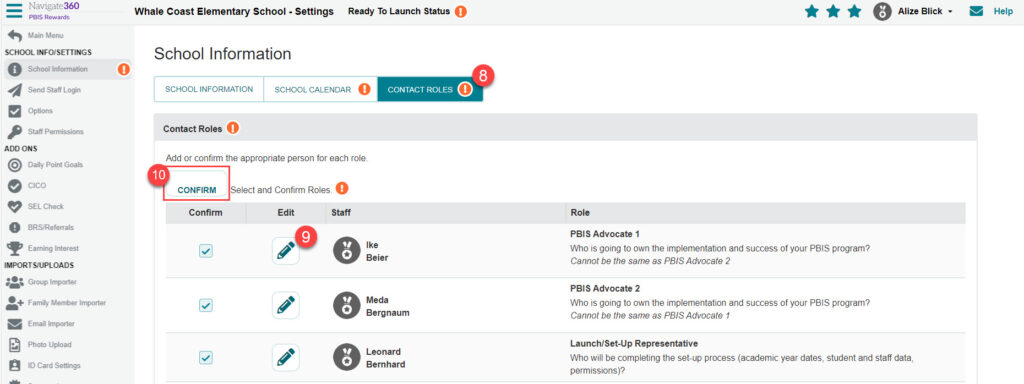Edit Meda Bergnaum's role with pencil icon
The width and height of the screenshot is (1024, 384).
(x=286, y=305)
